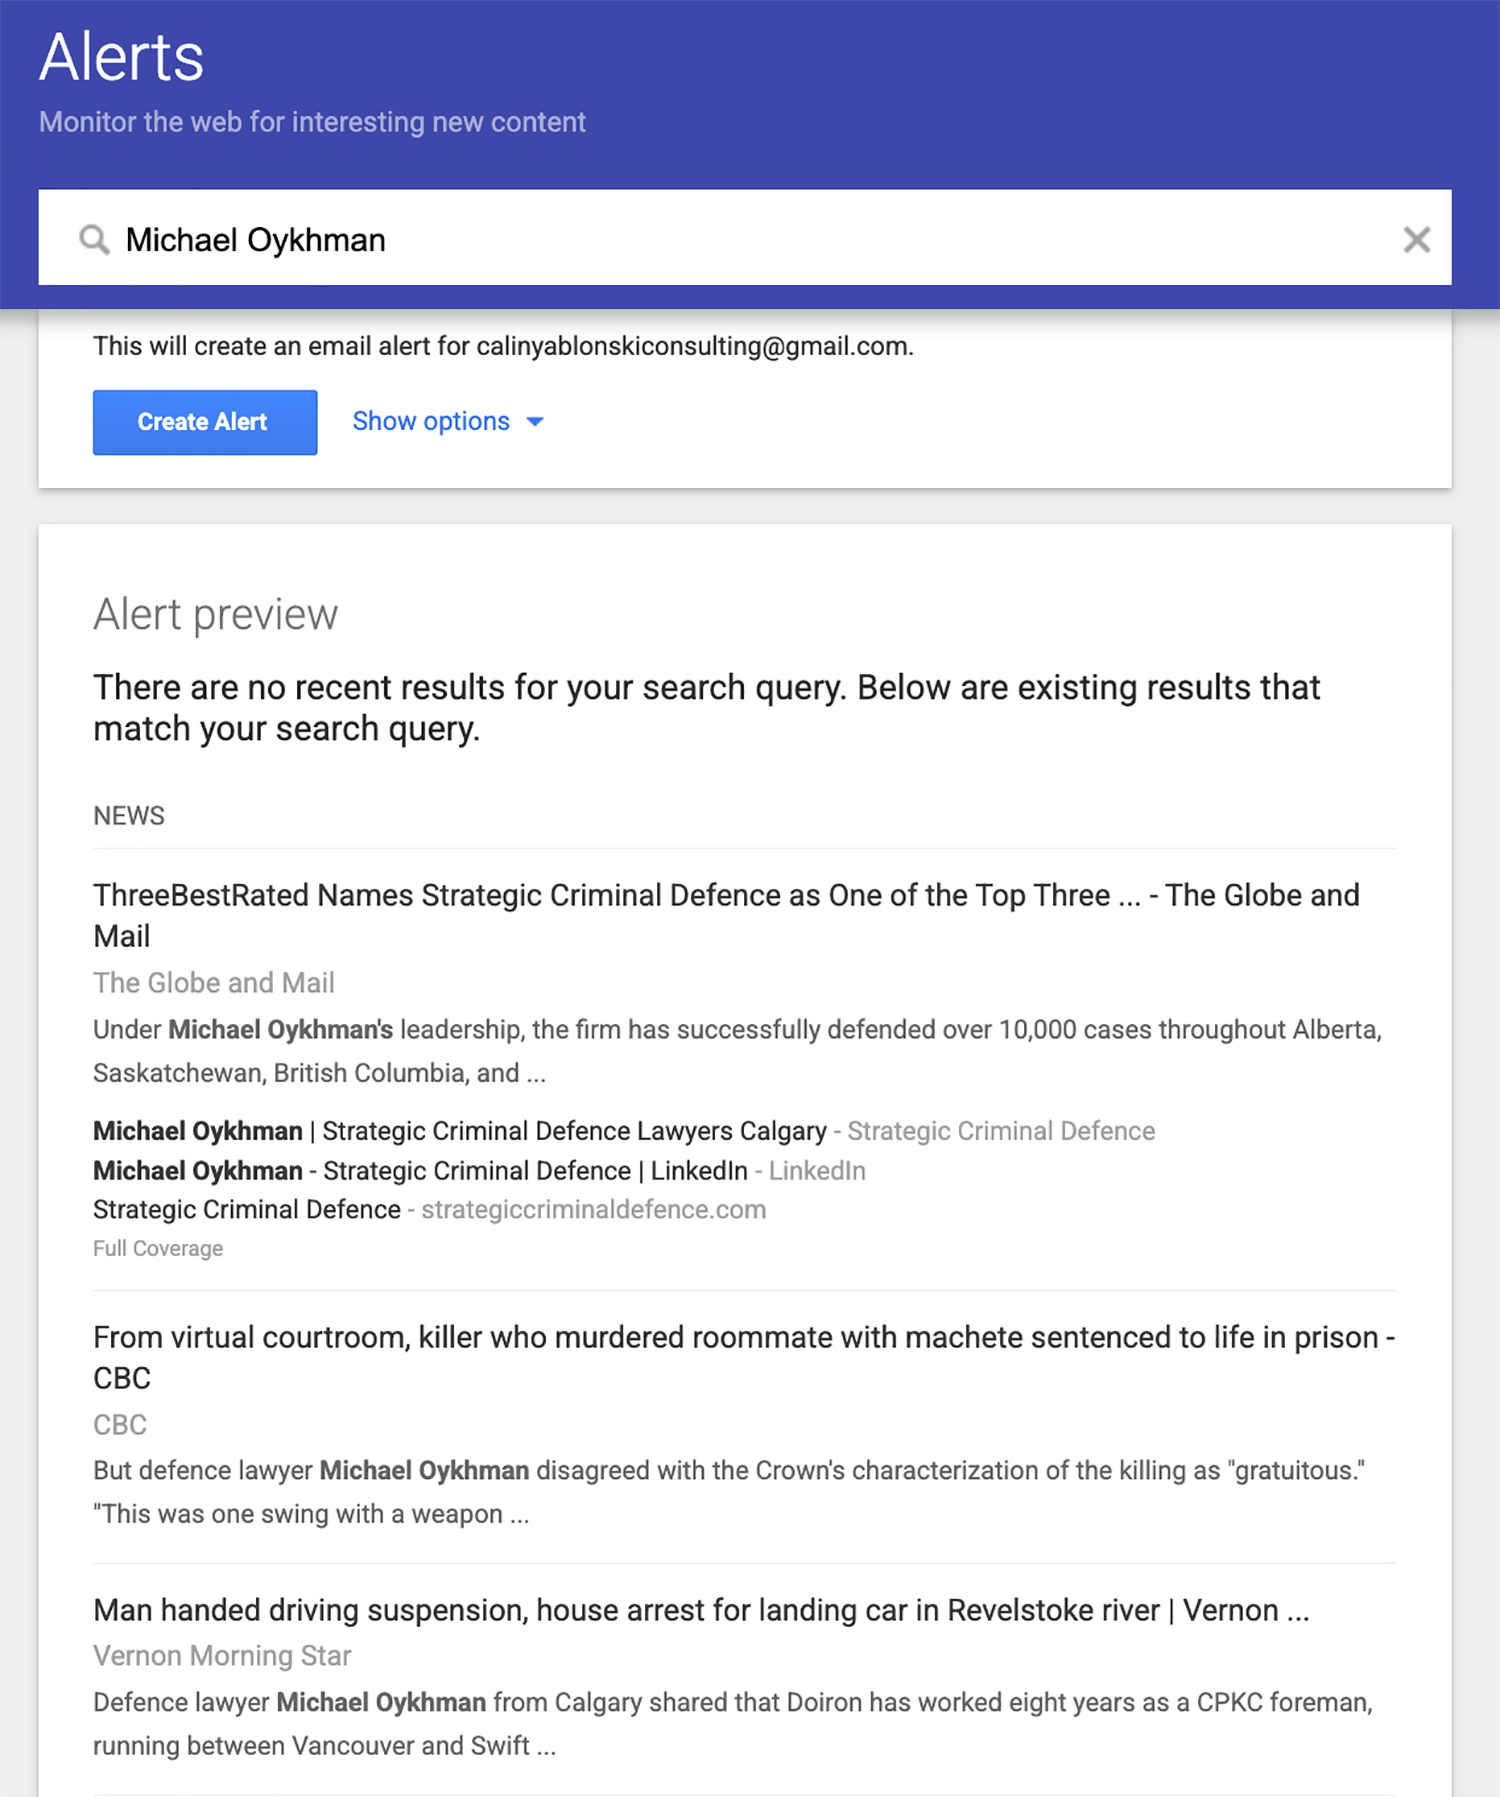This screenshot has width=1500, height=1797.
Task: Click the Vernon Morning Star source label
Action: [221, 1656]
